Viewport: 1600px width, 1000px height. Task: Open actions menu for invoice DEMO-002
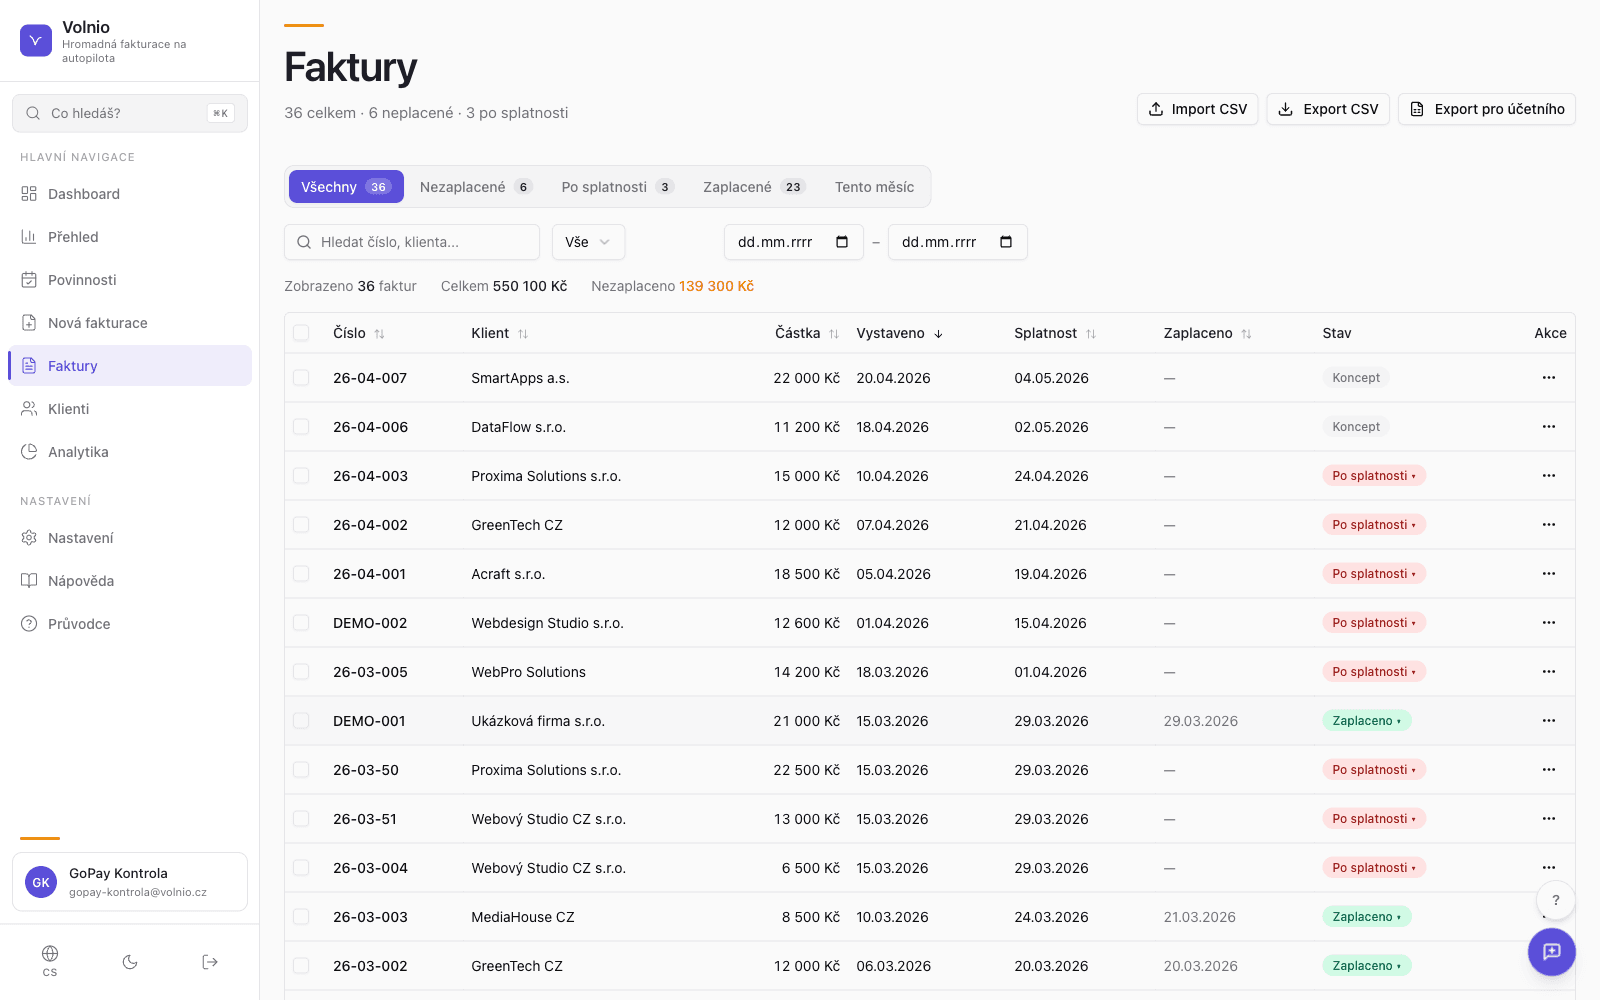tap(1549, 623)
